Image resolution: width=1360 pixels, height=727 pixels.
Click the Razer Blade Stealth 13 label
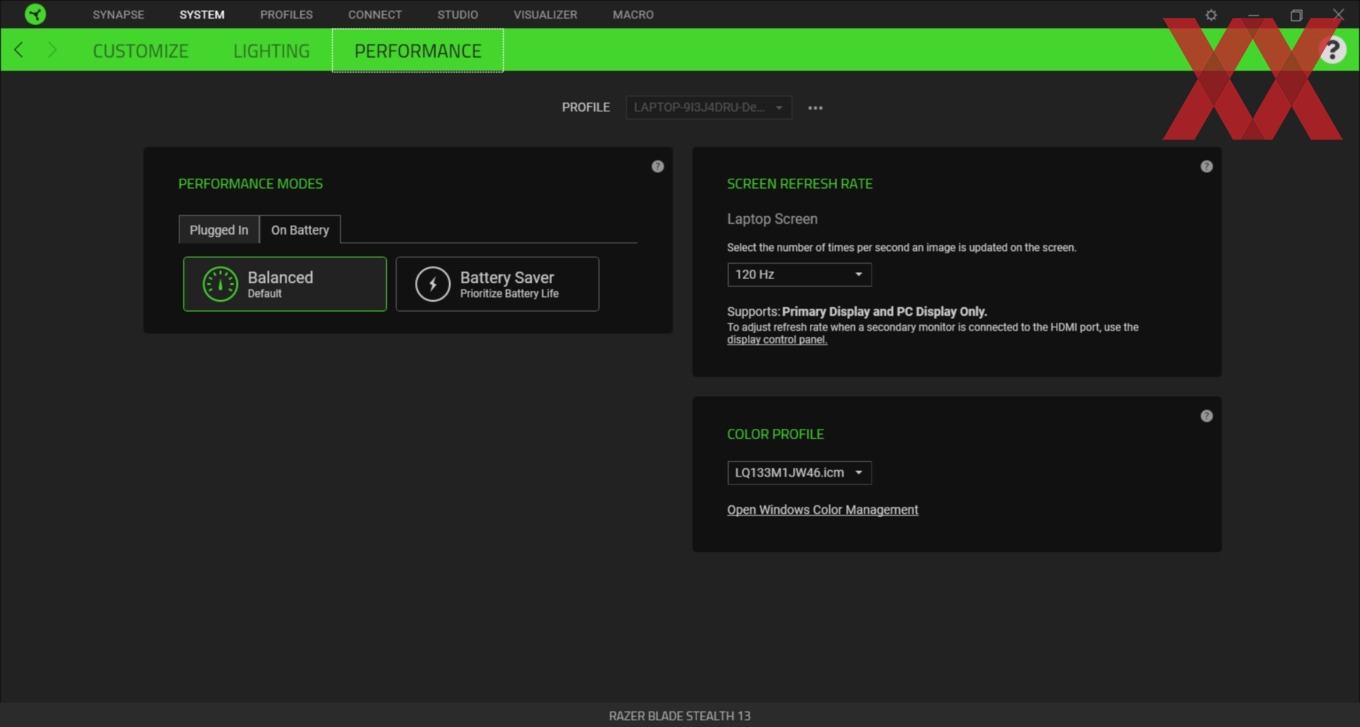[680, 716]
